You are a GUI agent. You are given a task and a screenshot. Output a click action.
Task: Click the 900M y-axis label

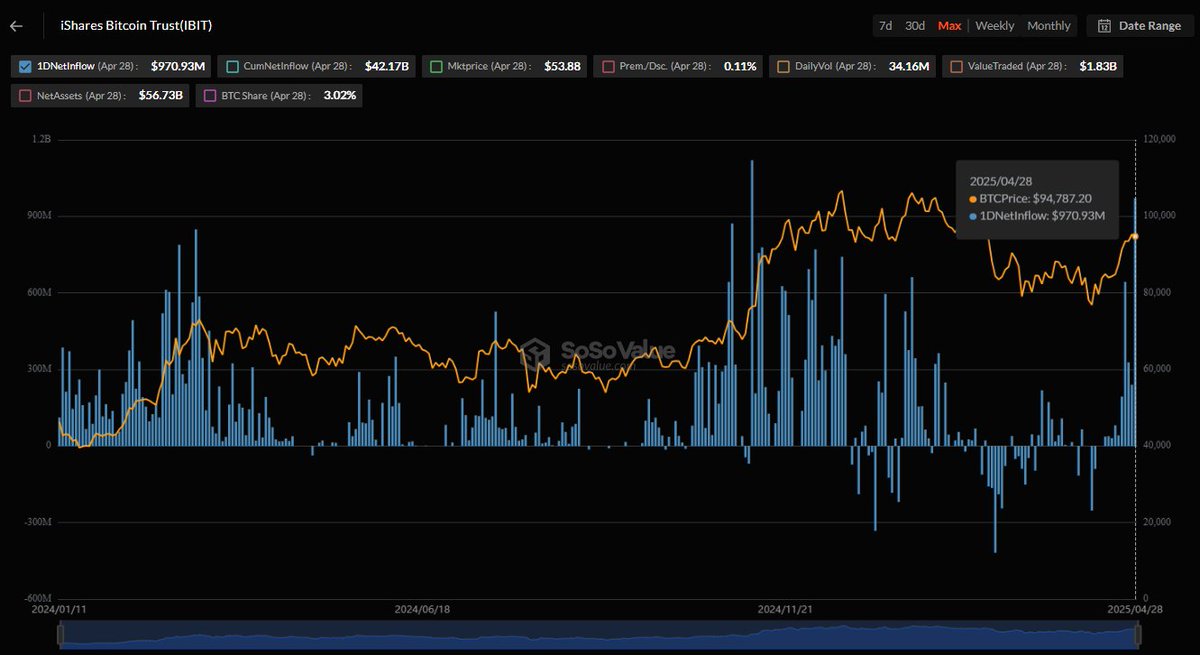(x=38, y=216)
